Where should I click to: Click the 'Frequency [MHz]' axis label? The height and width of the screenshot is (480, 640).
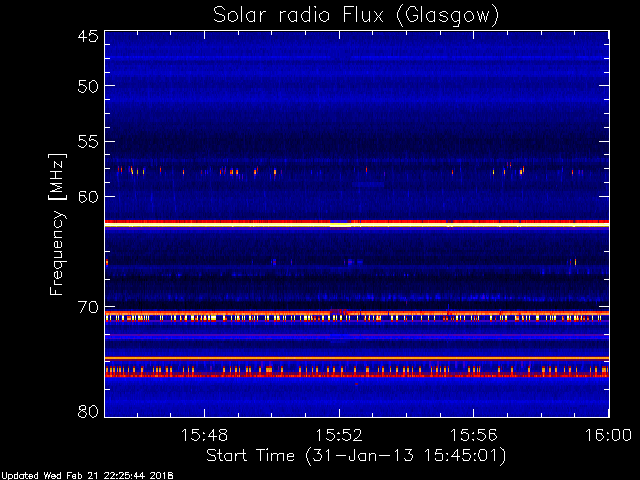pyautogui.click(x=57, y=224)
